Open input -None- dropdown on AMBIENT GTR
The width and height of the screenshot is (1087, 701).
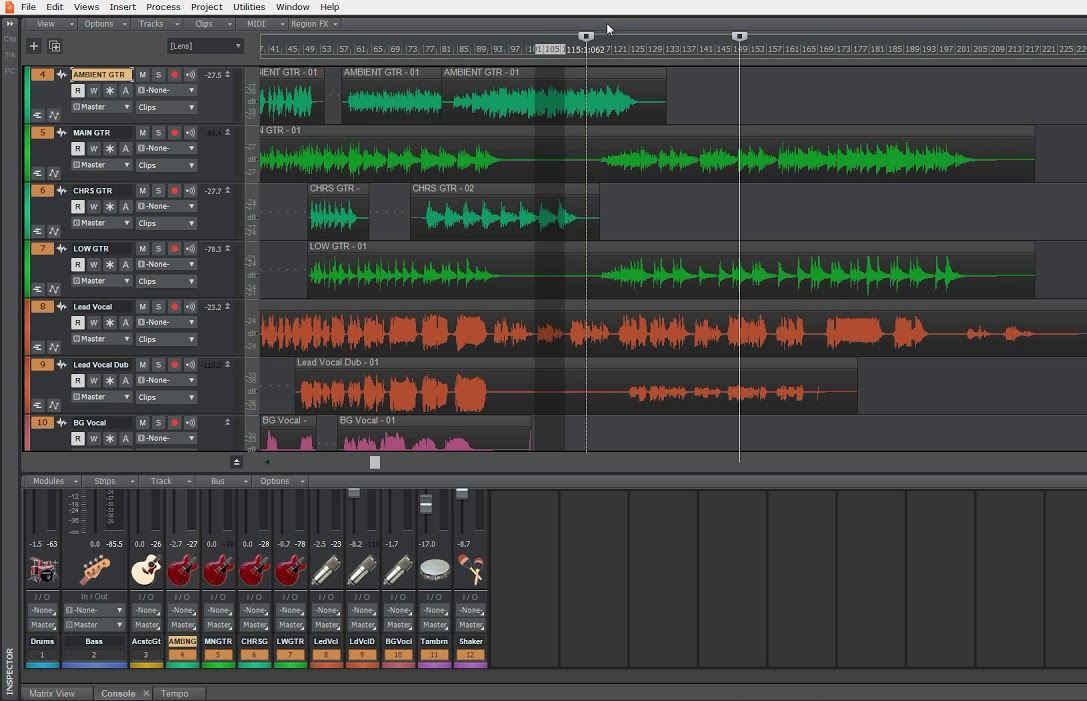point(166,90)
